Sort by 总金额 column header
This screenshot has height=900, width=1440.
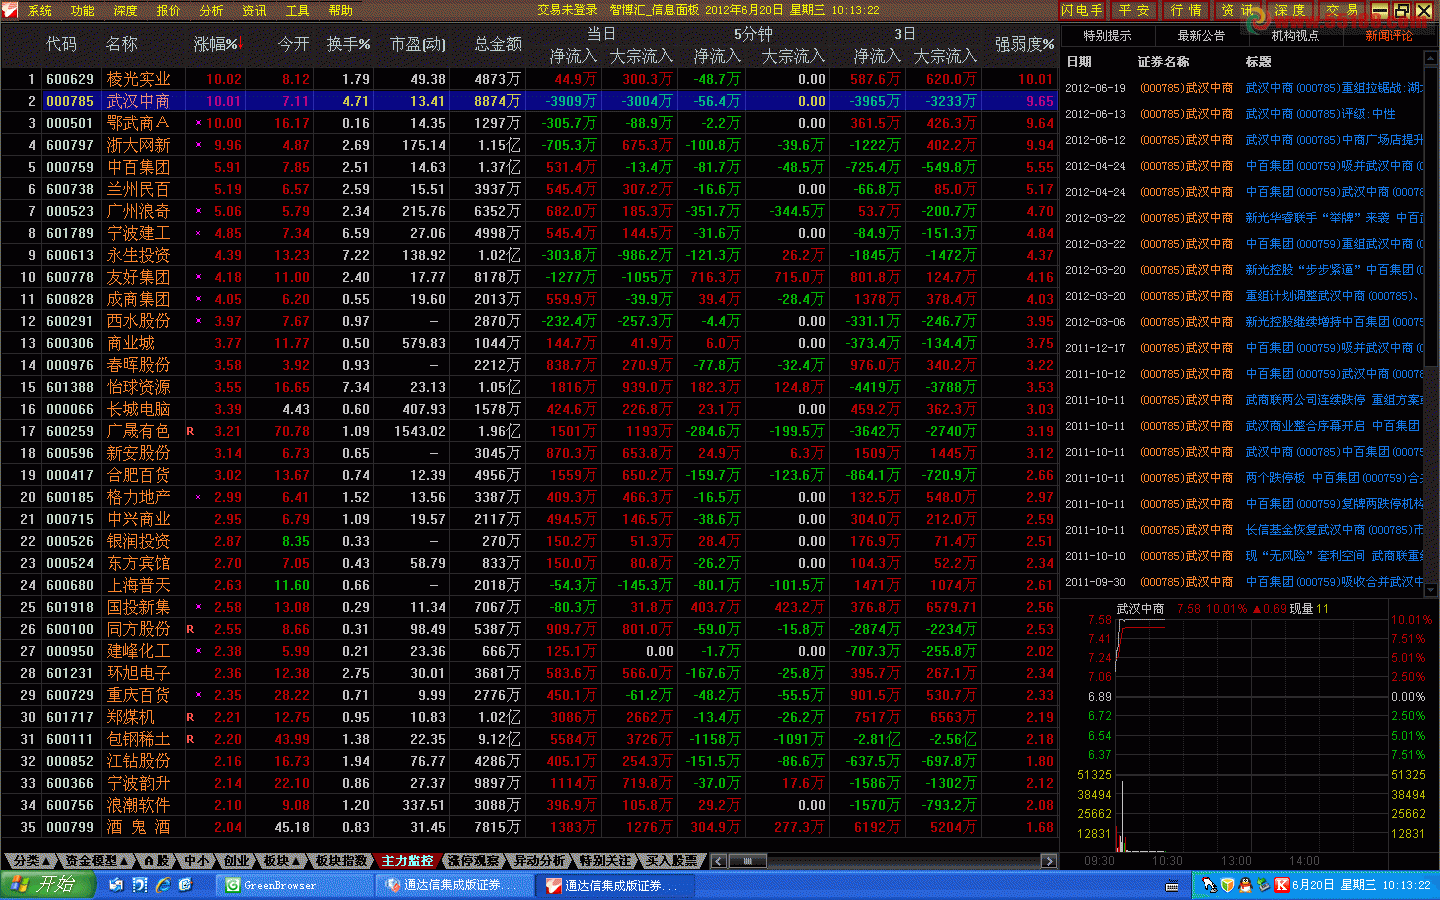498,44
